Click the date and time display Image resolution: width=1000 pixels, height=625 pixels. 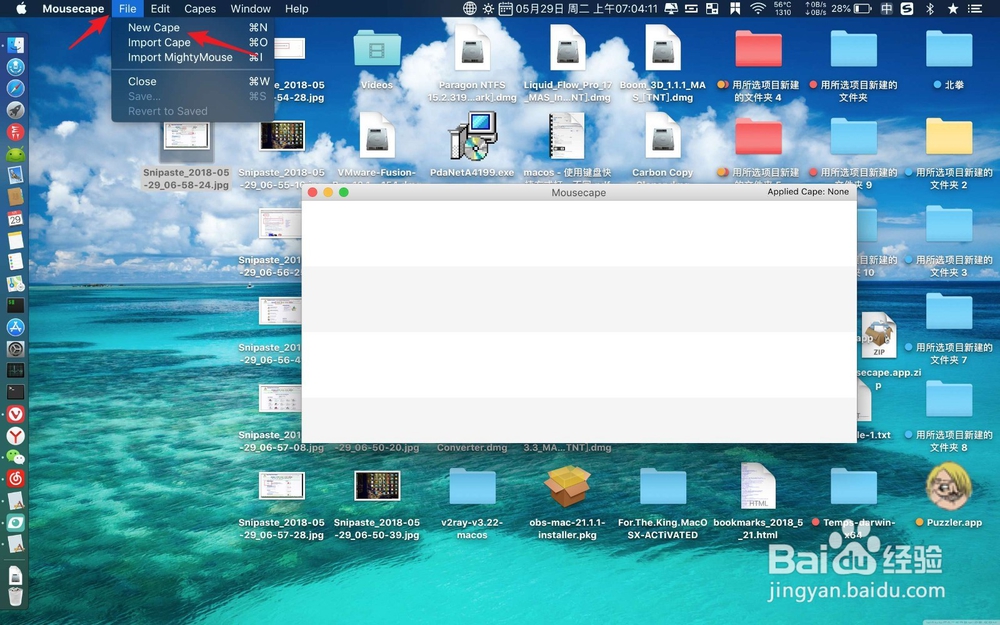click(586, 8)
